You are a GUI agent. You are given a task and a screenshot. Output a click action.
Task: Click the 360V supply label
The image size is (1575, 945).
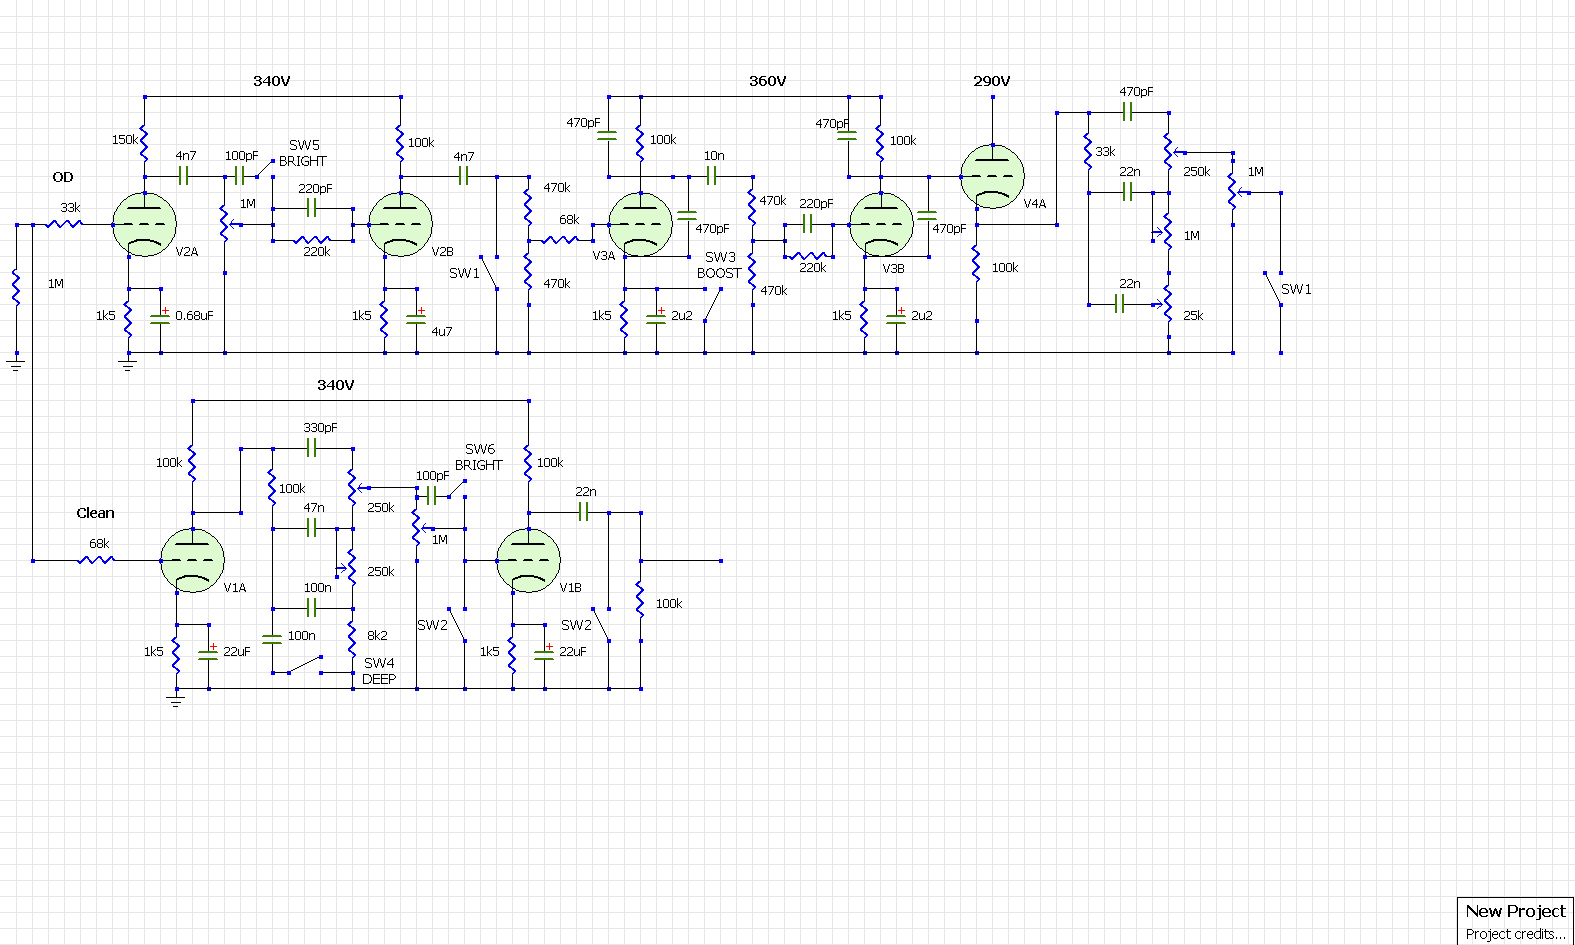pyautogui.click(x=767, y=81)
